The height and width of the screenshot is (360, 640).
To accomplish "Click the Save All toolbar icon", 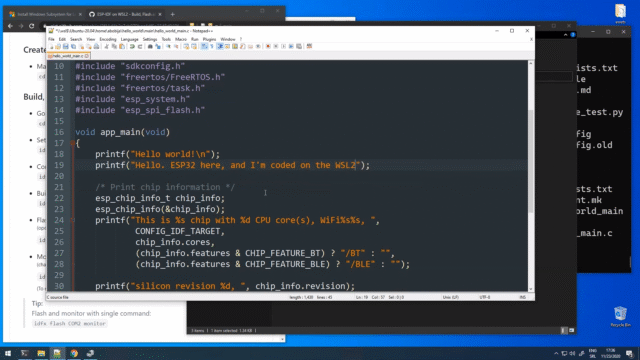I will 73,47.
